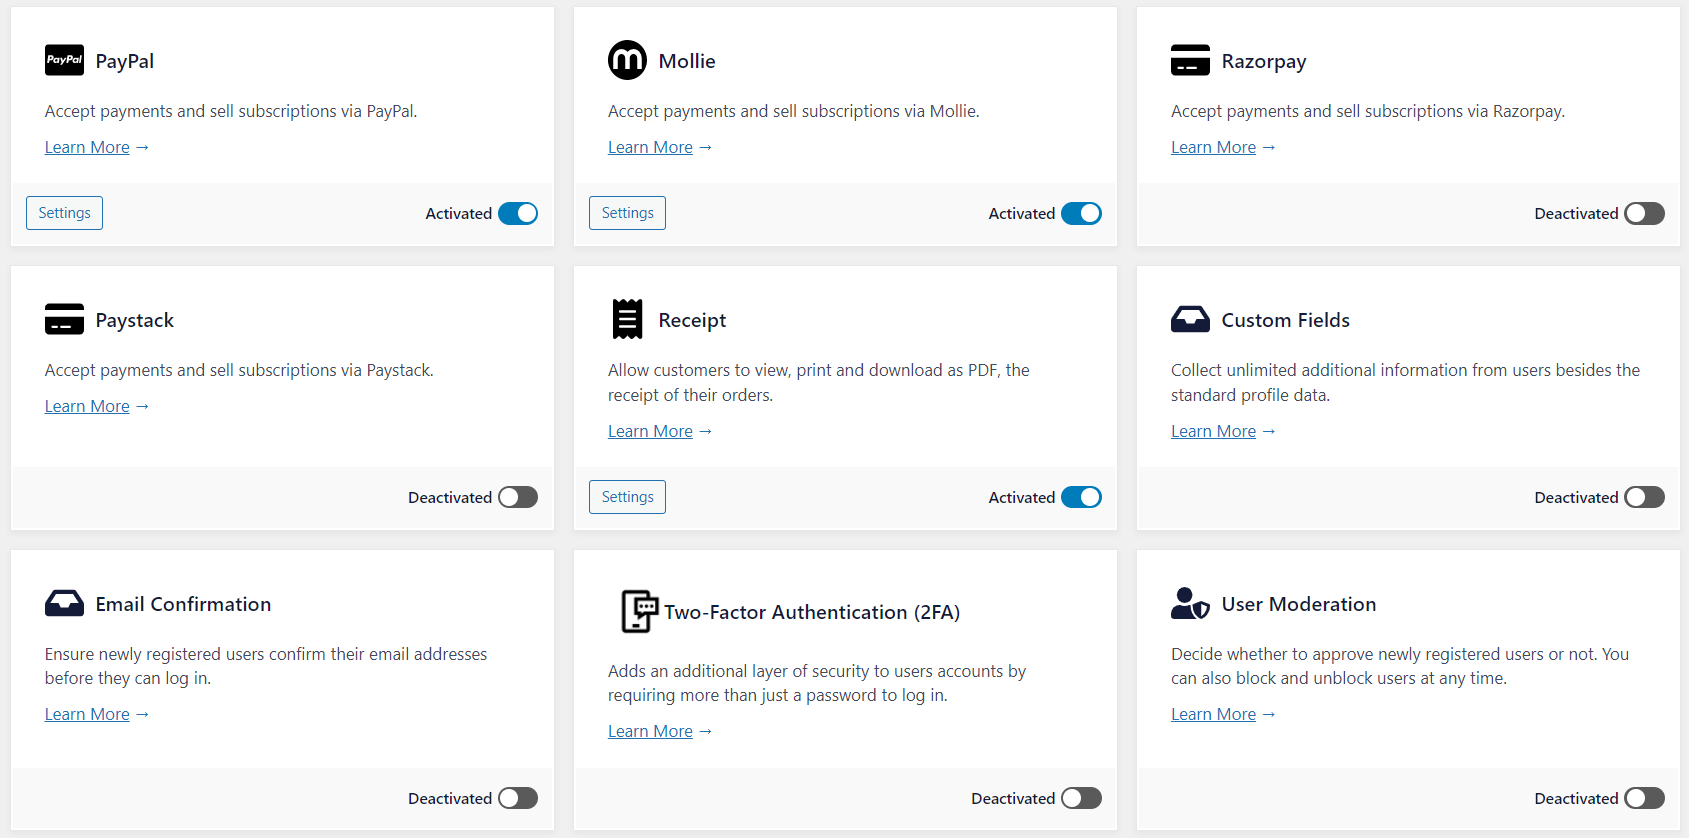Enable the Custom Fields toggle
The image size is (1689, 838).
click(1644, 497)
